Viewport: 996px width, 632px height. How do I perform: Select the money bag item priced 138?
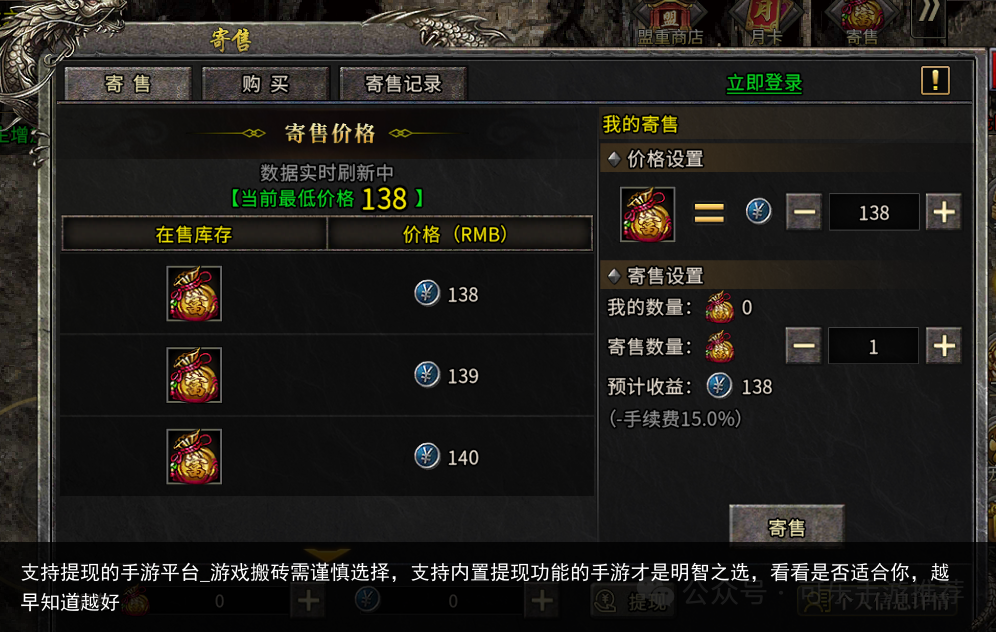click(x=194, y=293)
